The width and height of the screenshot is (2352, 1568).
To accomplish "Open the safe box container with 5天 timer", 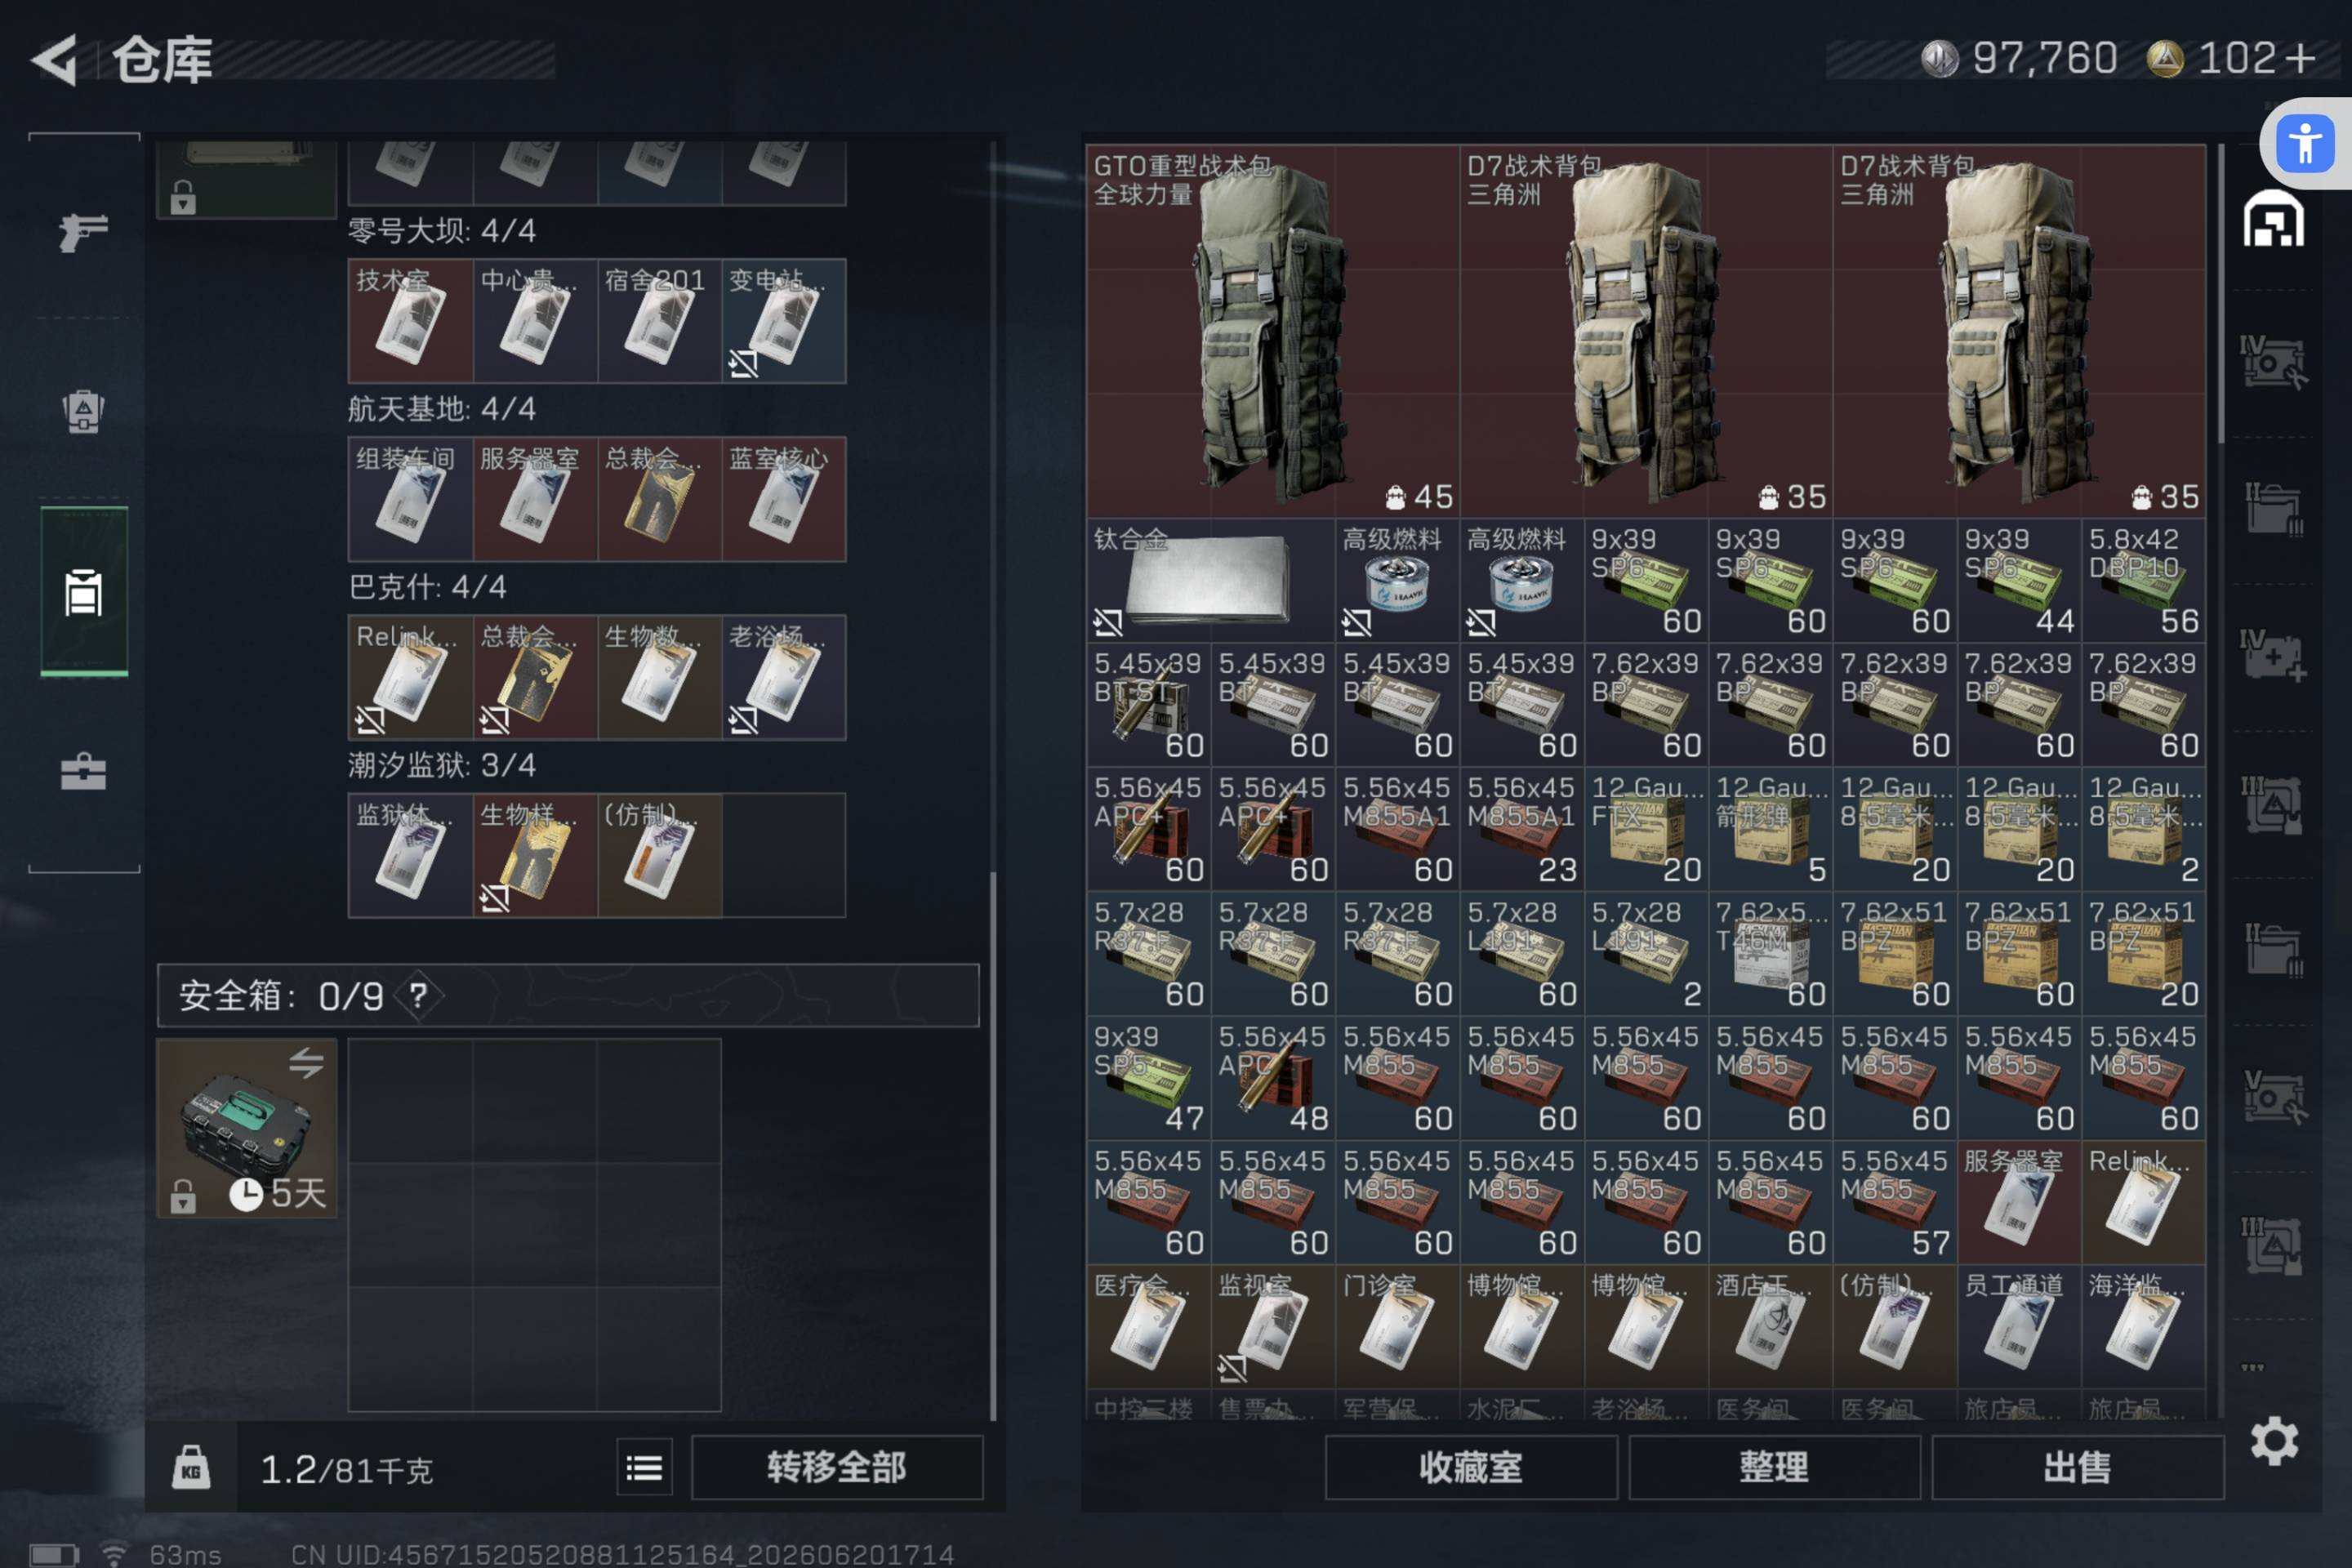I will coord(246,1128).
